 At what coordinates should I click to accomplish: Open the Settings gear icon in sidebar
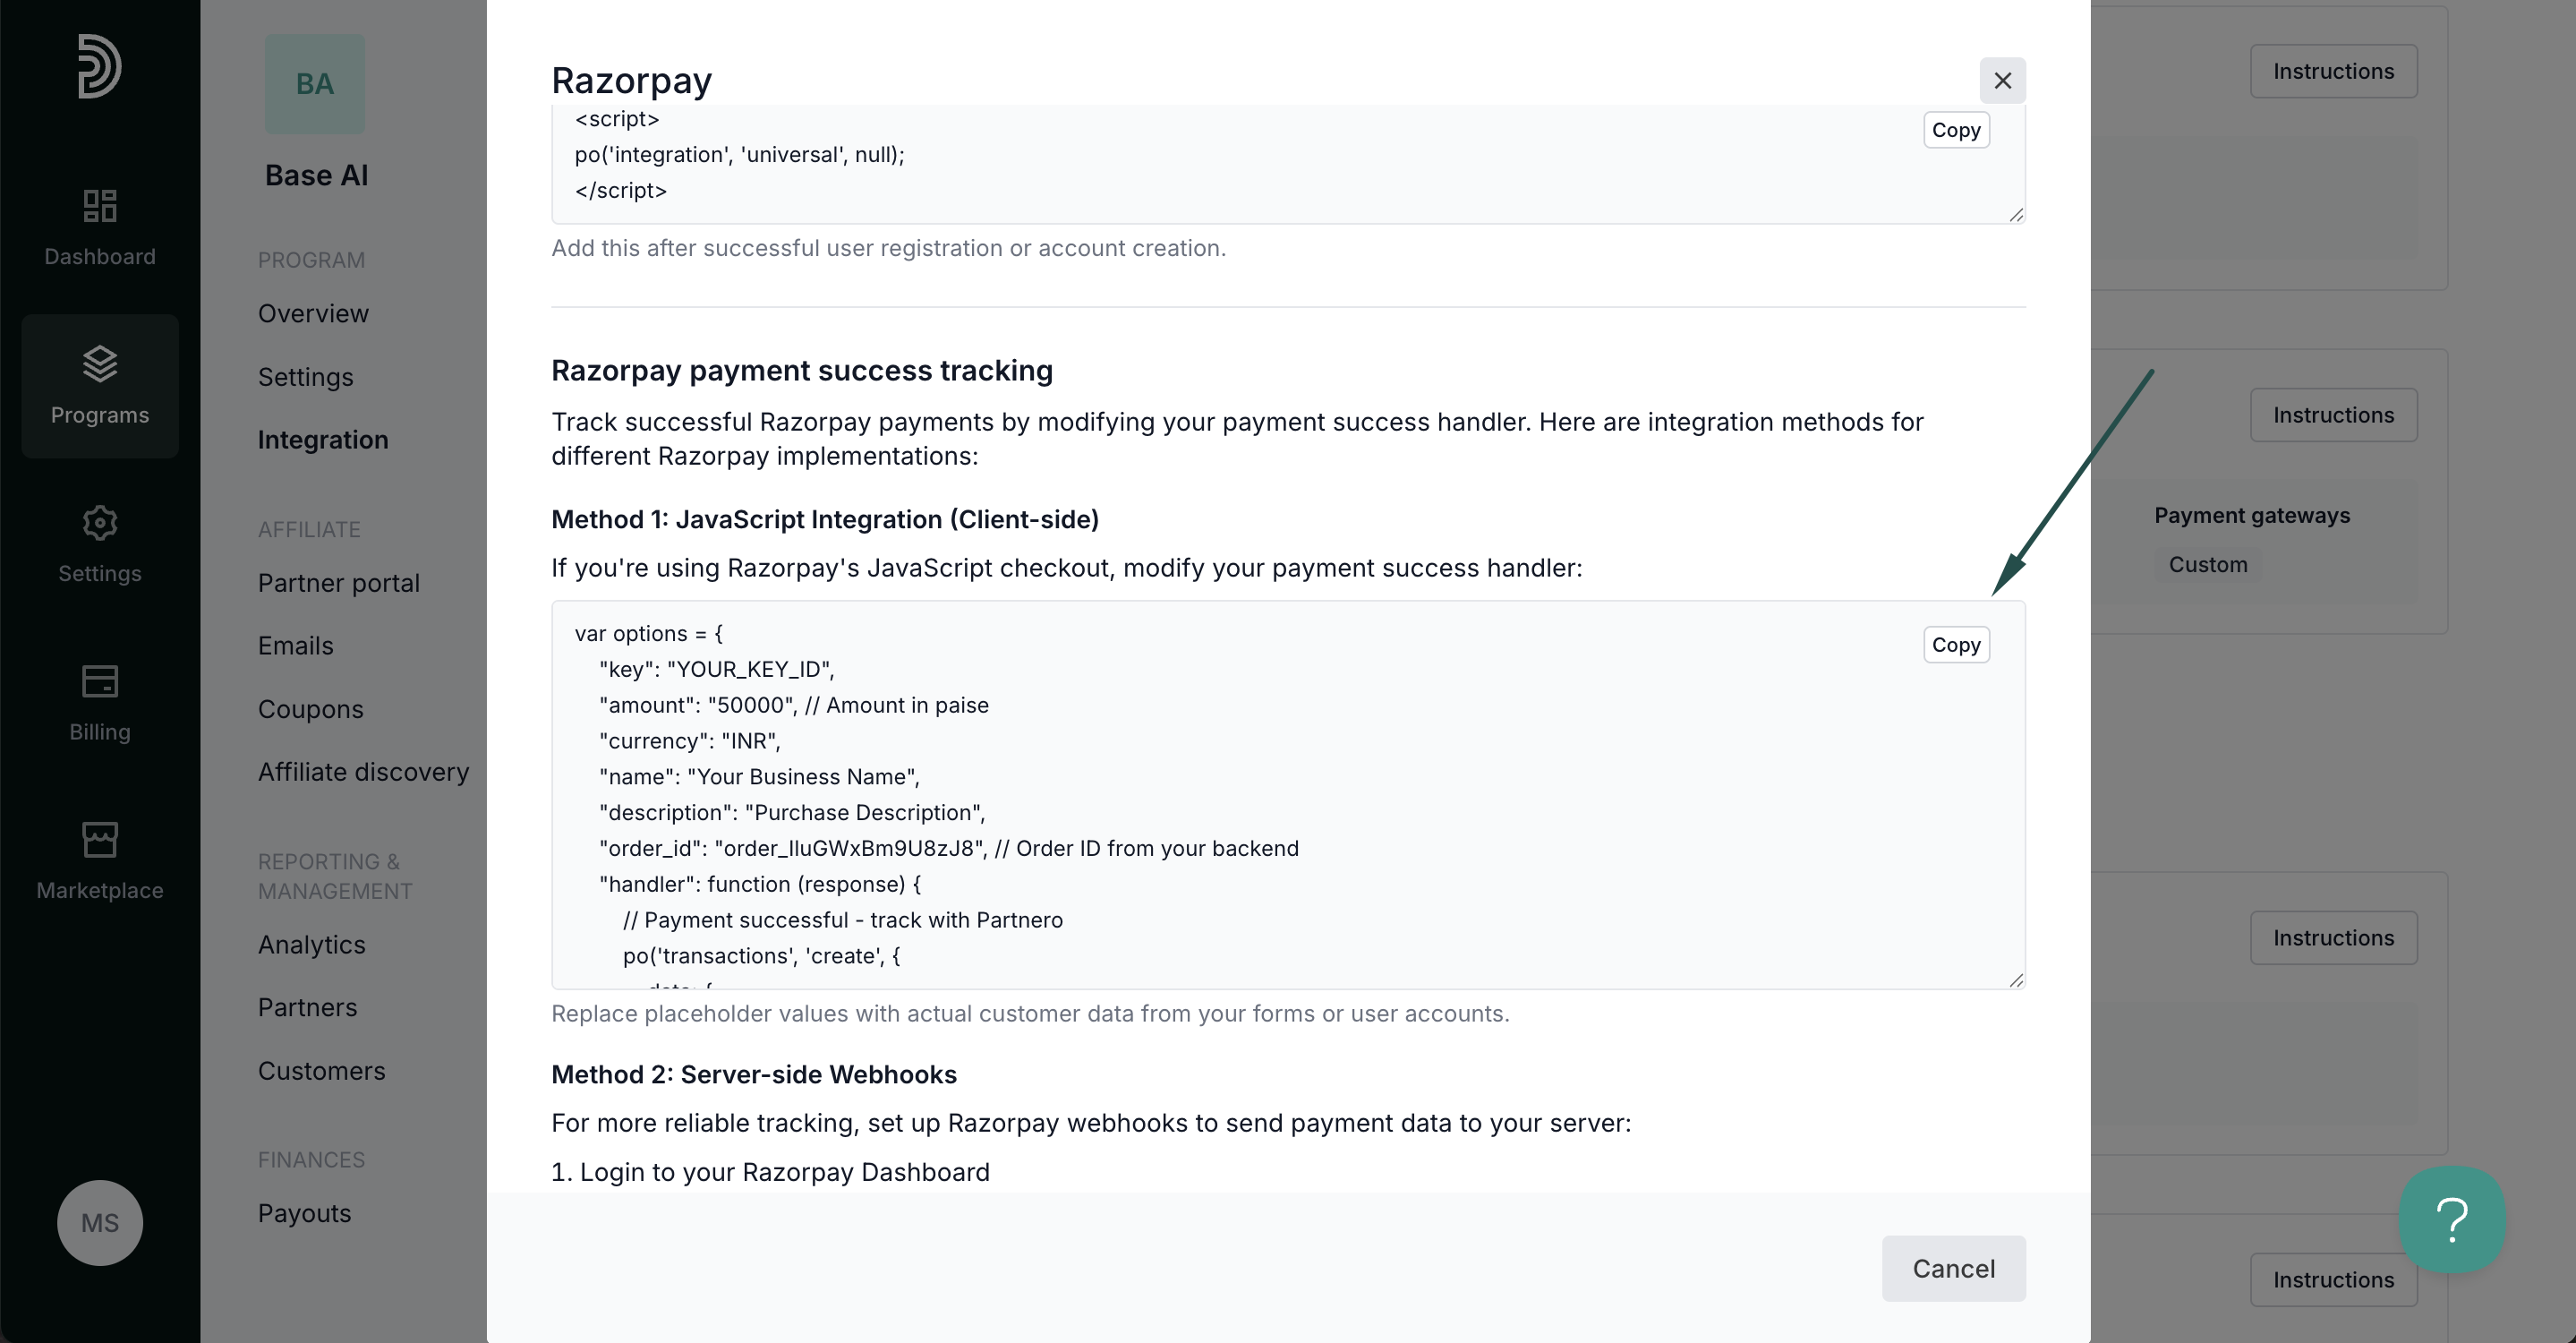100,523
